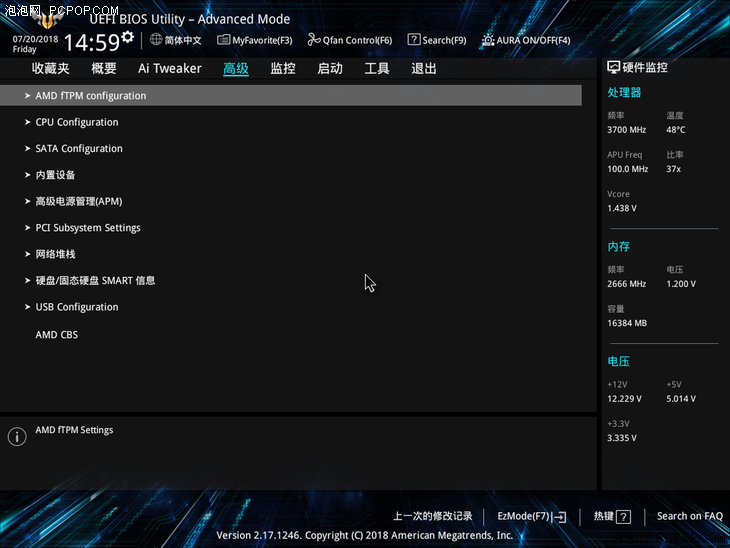Click the 硬件监控 panel title
The height and width of the screenshot is (548, 730).
[645, 68]
